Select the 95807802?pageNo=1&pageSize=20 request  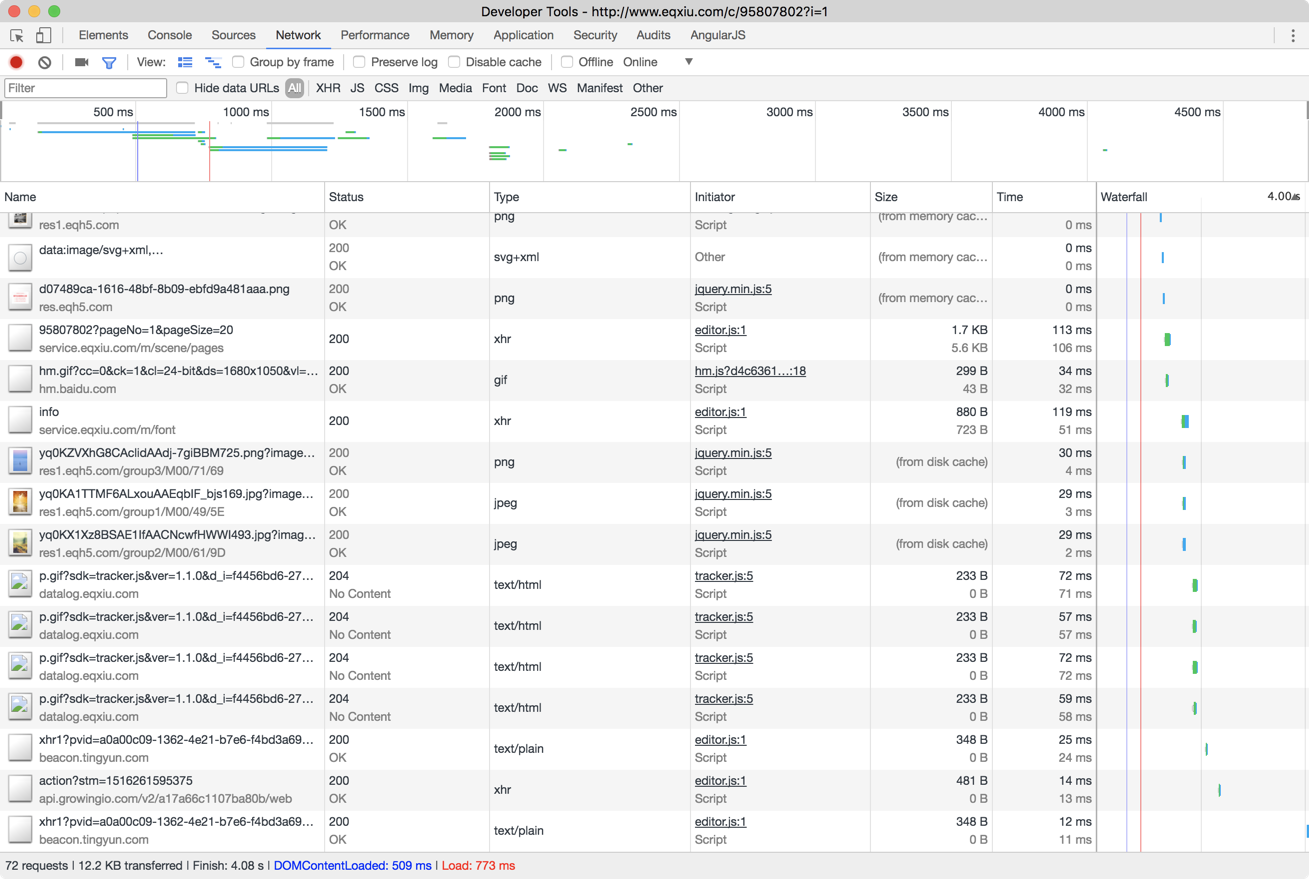[x=136, y=330]
